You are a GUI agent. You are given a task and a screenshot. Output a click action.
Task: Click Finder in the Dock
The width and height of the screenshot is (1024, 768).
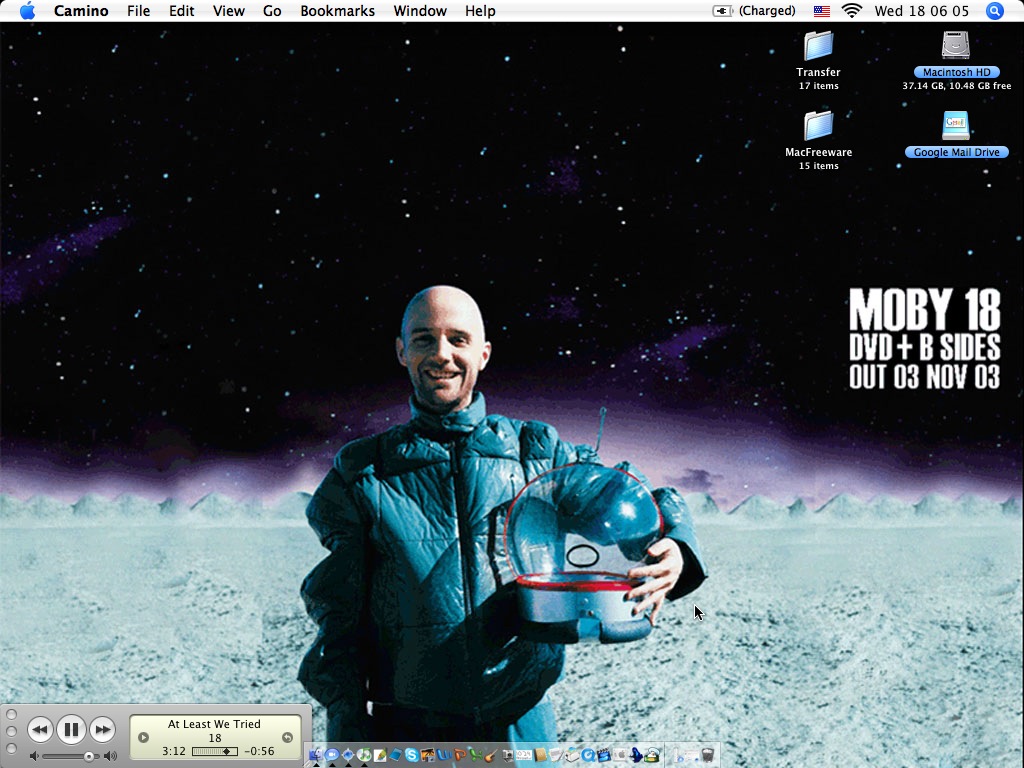click(x=316, y=755)
